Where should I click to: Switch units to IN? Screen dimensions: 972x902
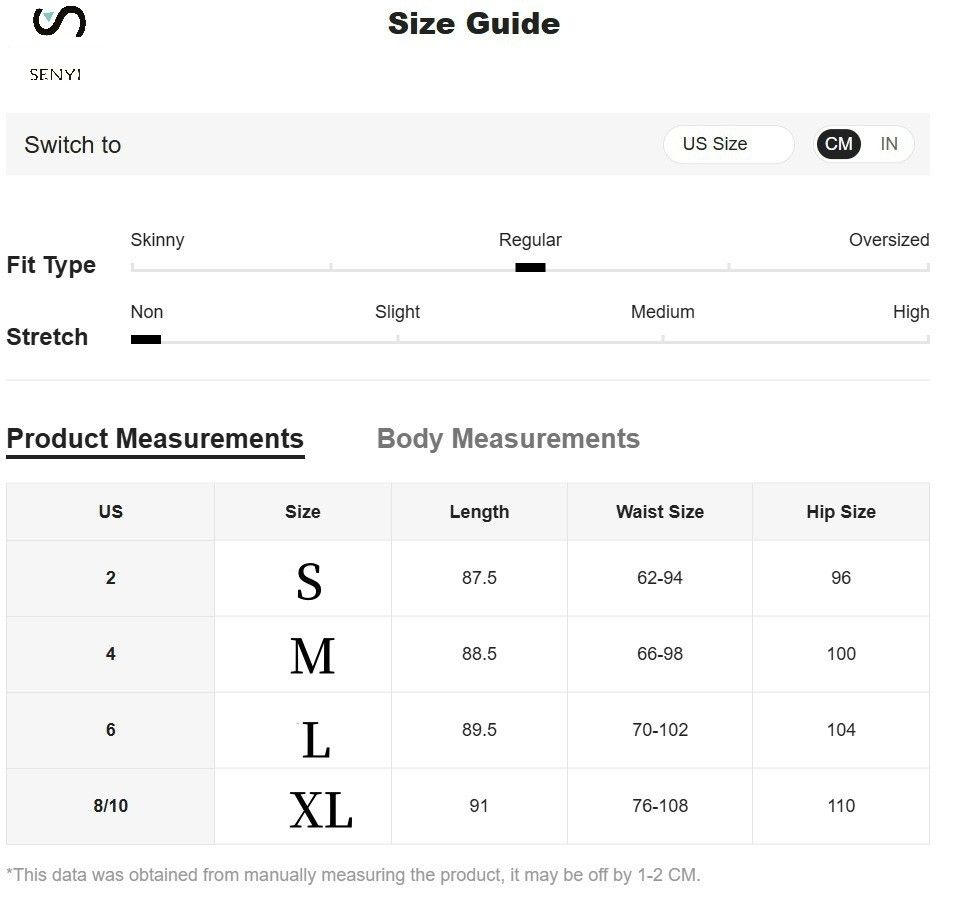[x=889, y=144]
